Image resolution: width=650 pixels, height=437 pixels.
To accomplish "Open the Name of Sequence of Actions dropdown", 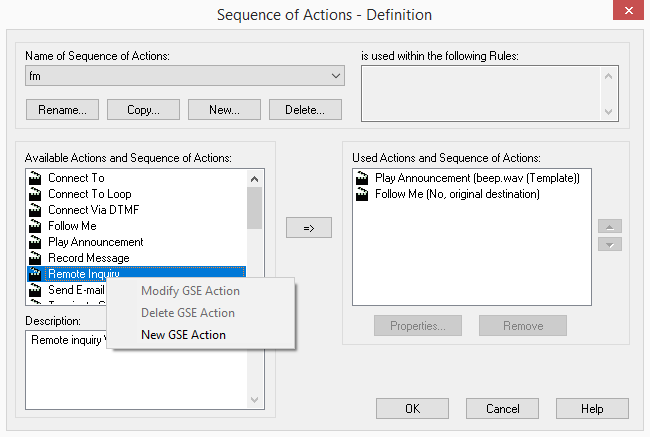I will (335, 77).
